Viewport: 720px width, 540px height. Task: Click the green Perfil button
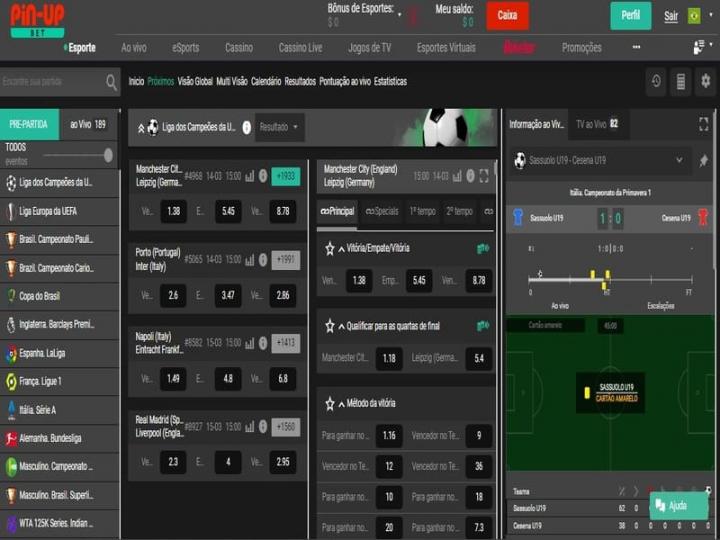pos(630,16)
